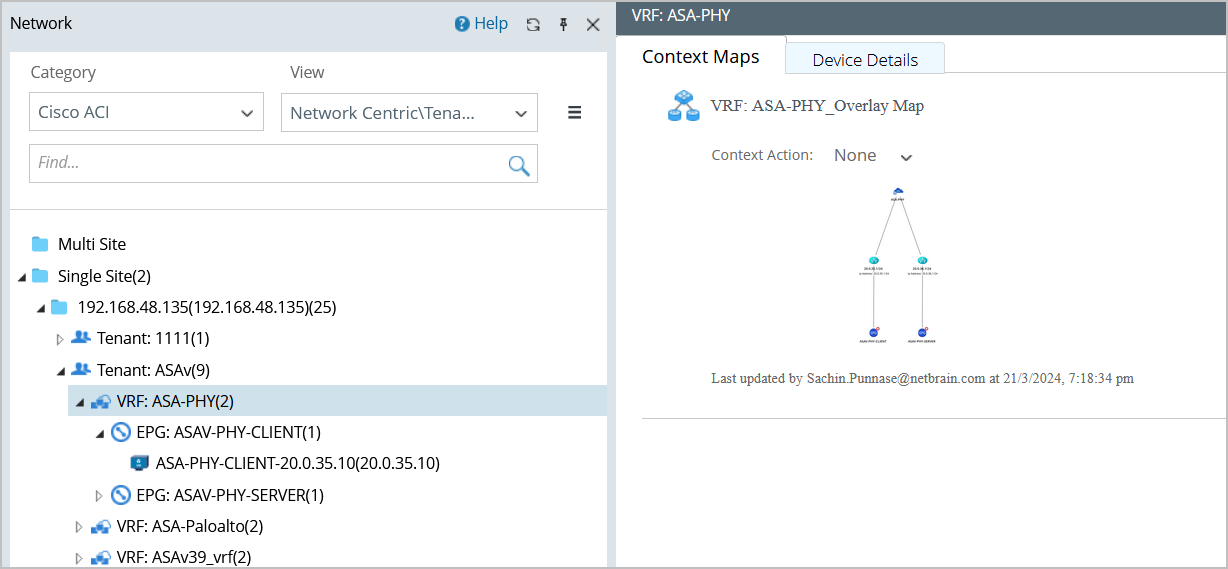Click the ASA-PHY-CLIENT endpoint device icon

click(x=140, y=464)
